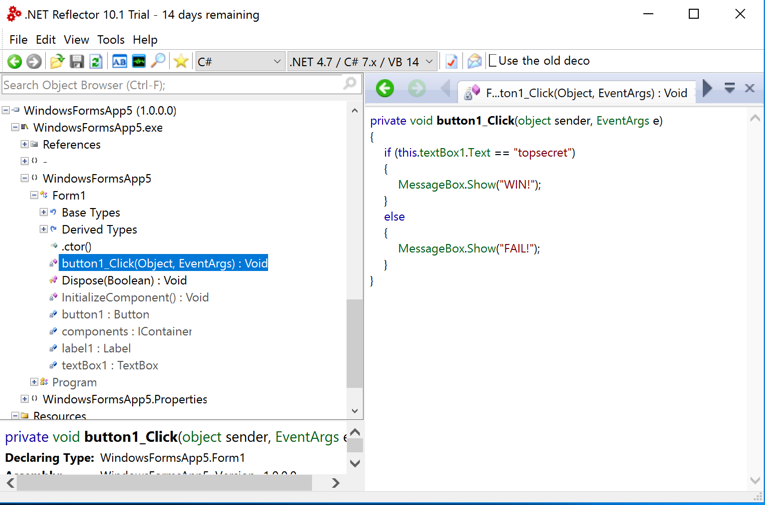765x505 pixels.
Task: Click the Refresh assemblies icon
Action: point(96,61)
